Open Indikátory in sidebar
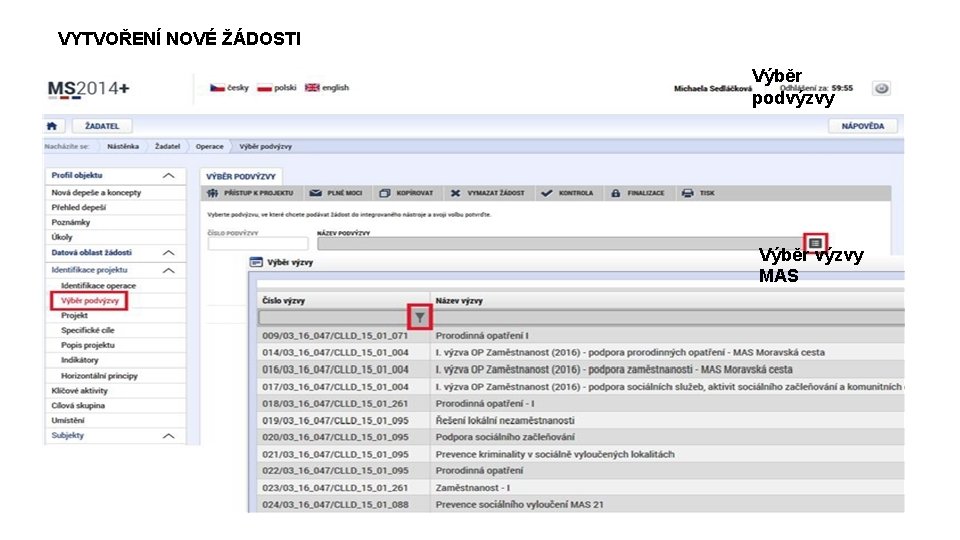Image resolution: width=960 pixels, height=540 pixels. click(80, 360)
